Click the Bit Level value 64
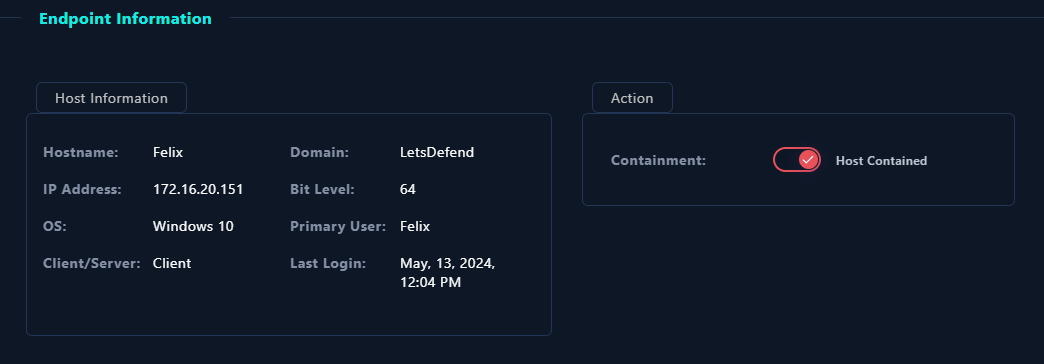 point(407,189)
